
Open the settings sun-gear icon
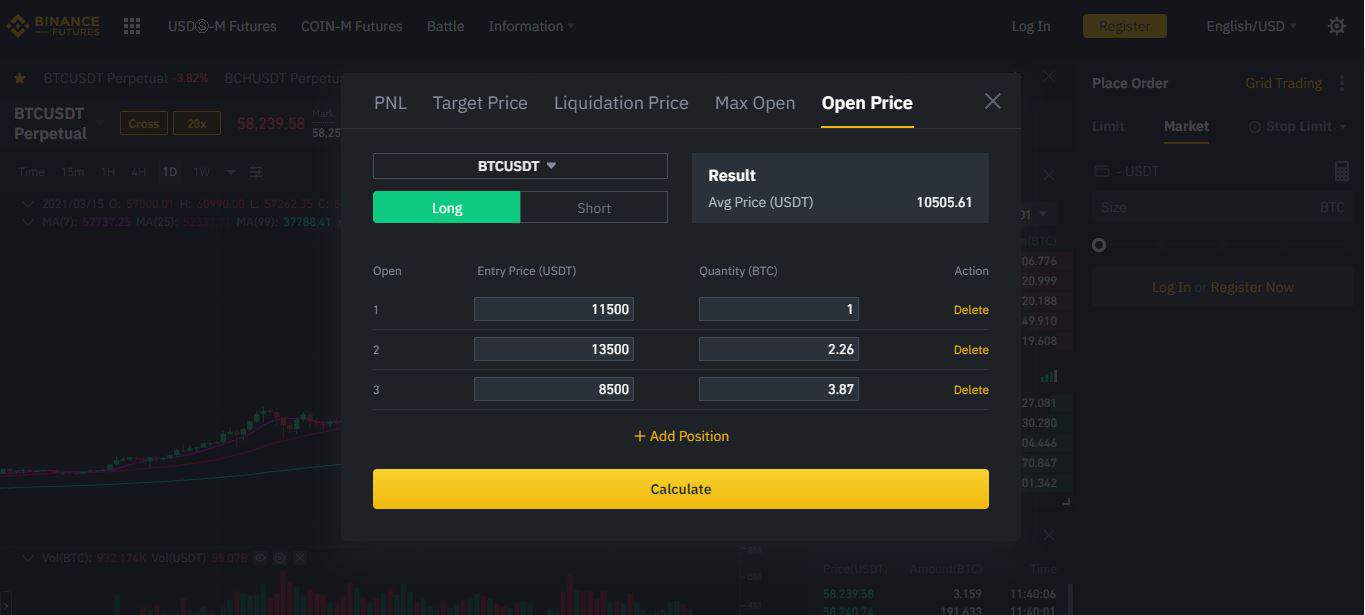click(x=1337, y=26)
